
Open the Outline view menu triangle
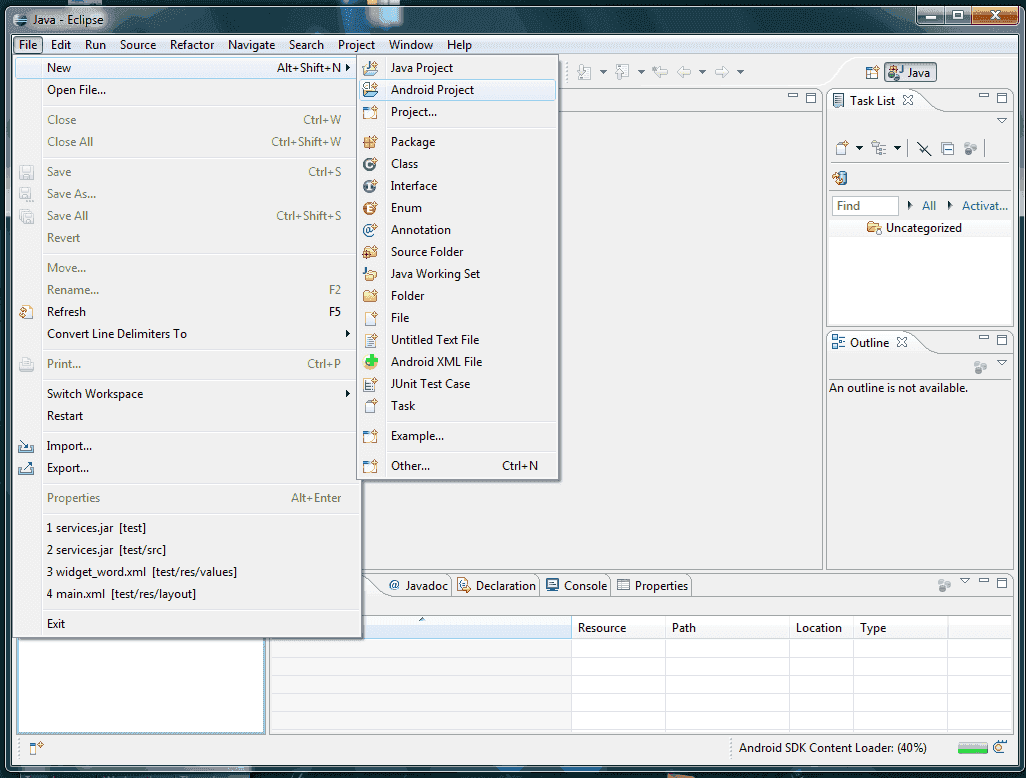pos(1002,362)
